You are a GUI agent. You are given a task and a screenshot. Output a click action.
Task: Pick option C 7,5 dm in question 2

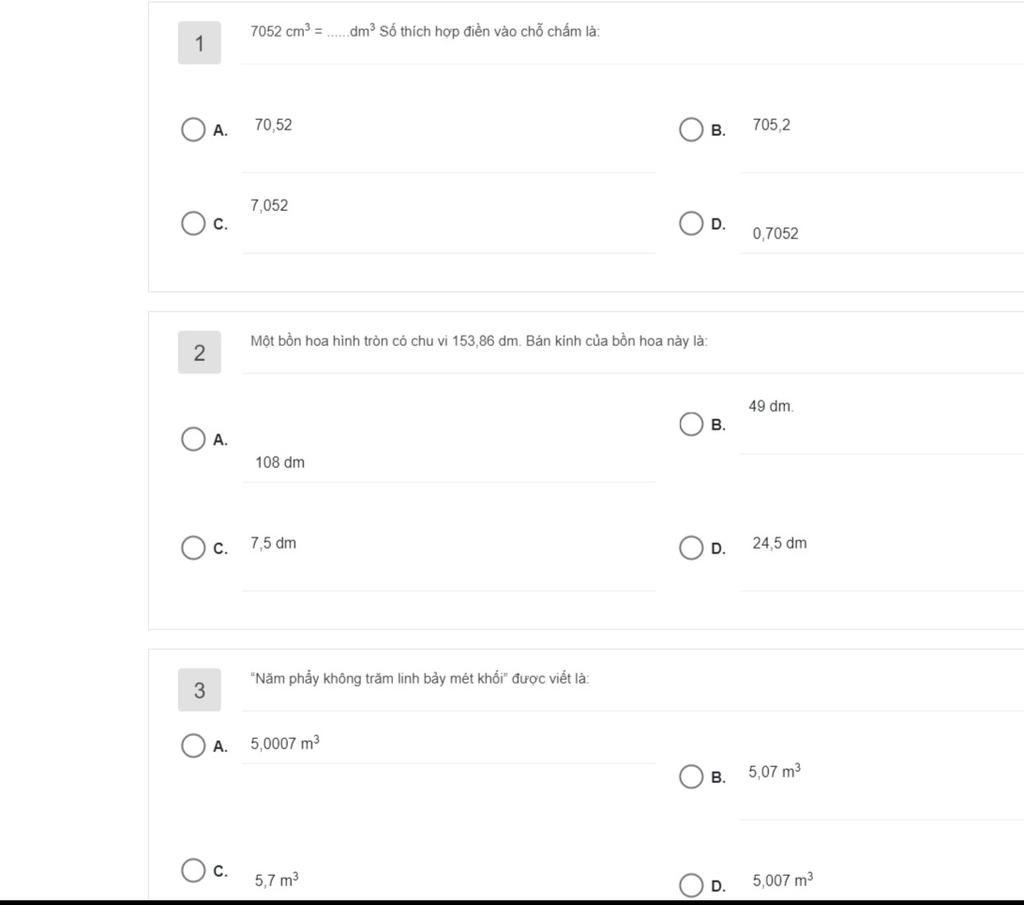[193, 547]
